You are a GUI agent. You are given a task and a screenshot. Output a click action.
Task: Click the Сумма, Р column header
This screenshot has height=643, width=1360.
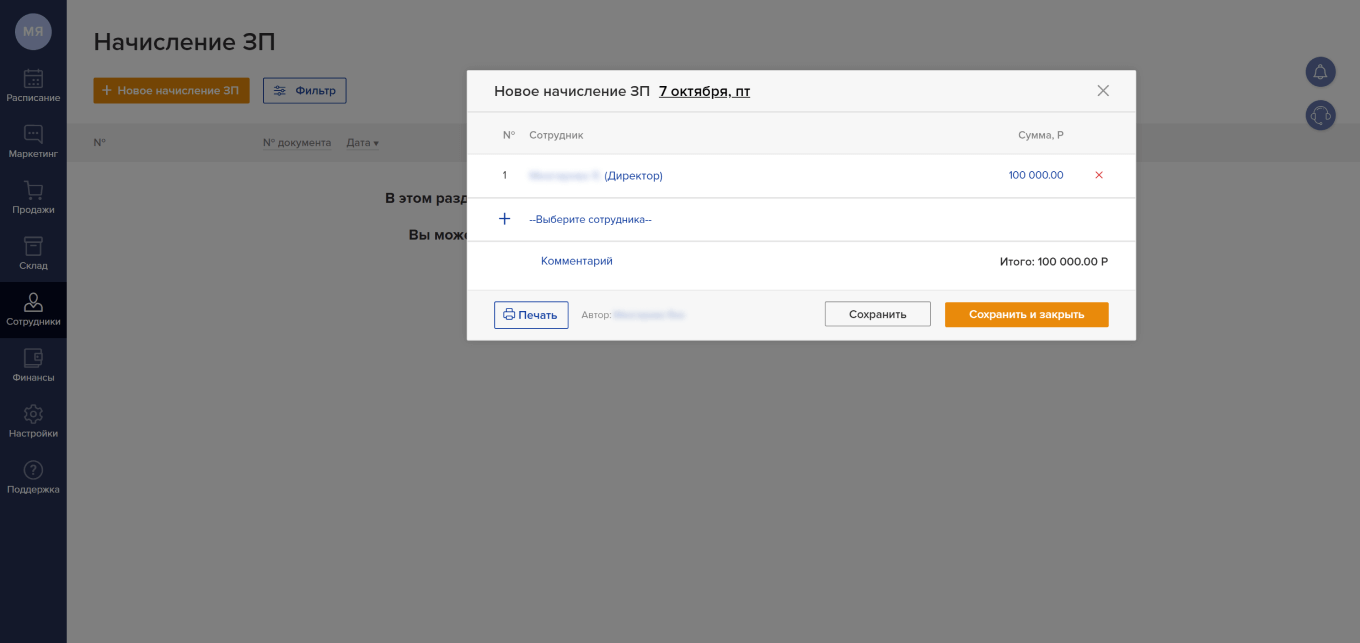1040,135
